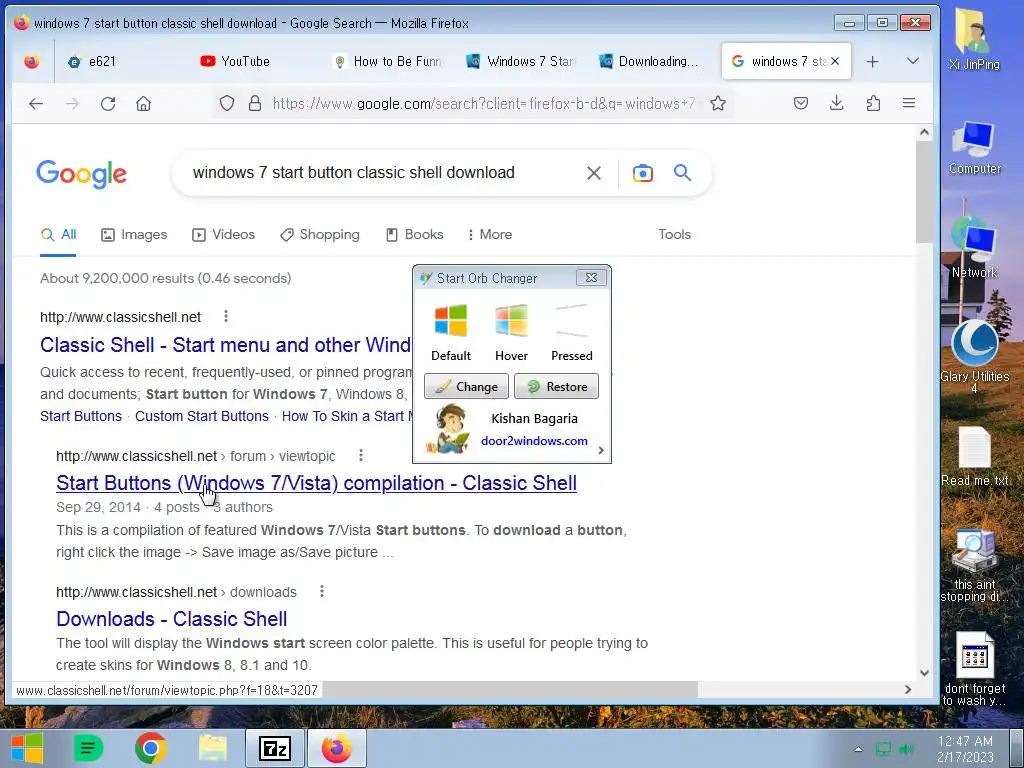The image size is (1024, 768).
Task: Click Change button in Start Orb Changer
Action: click(x=466, y=387)
